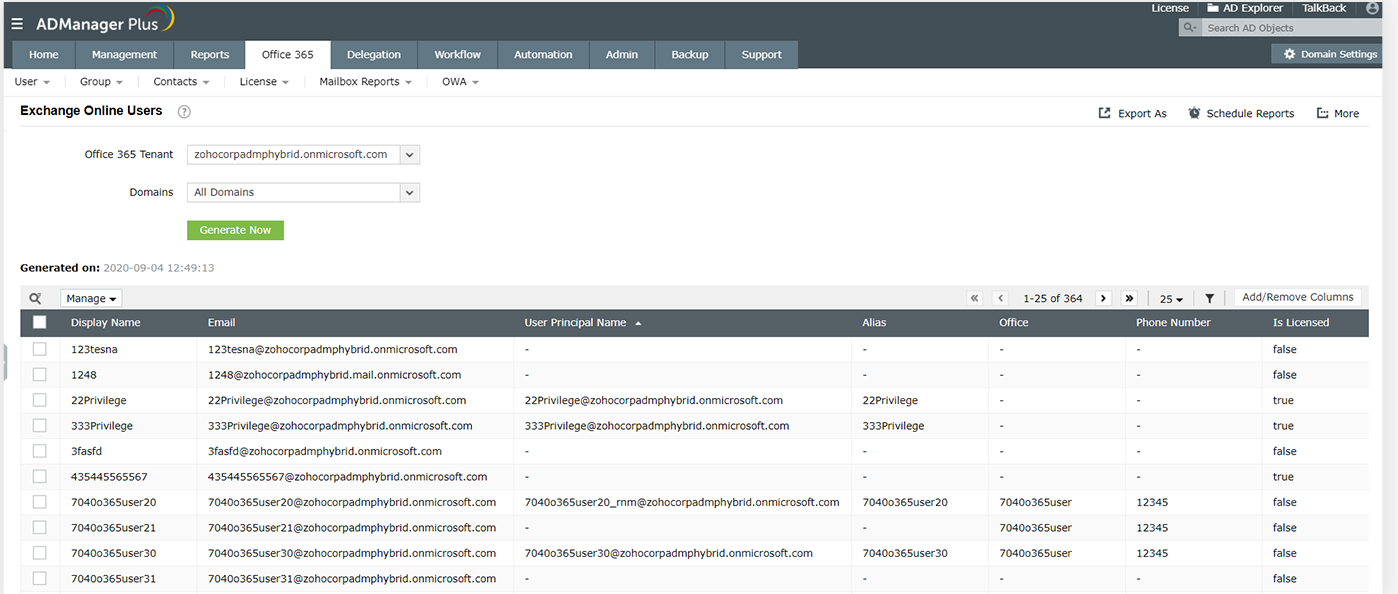Open the filter funnel icon
Image resolution: width=1398 pixels, height=594 pixels.
1209,298
